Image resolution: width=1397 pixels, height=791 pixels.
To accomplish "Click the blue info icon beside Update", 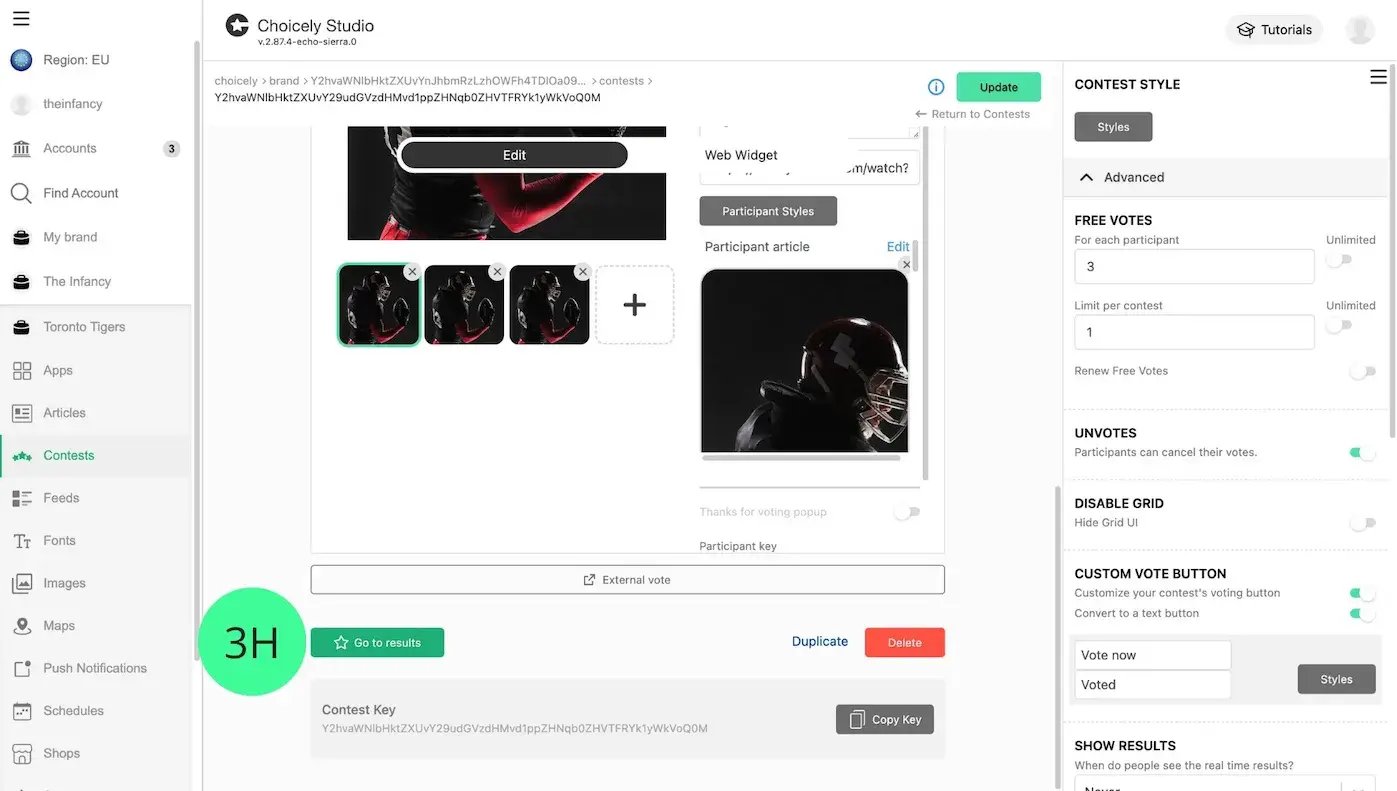I will pyautogui.click(x=936, y=87).
